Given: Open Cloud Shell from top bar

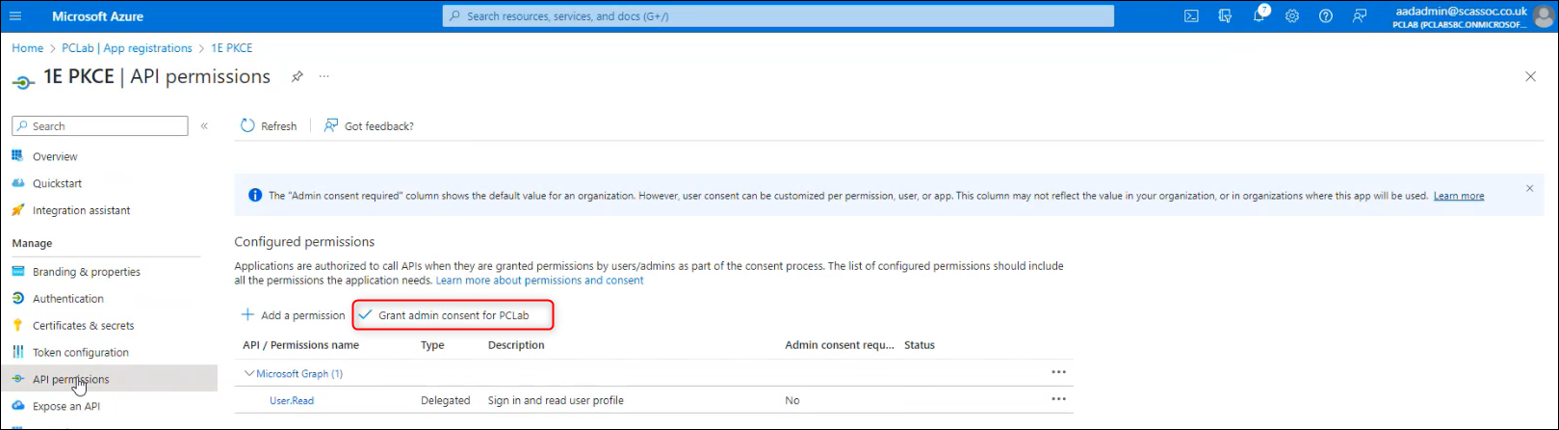Looking at the screenshot, I should pos(1191,16).
